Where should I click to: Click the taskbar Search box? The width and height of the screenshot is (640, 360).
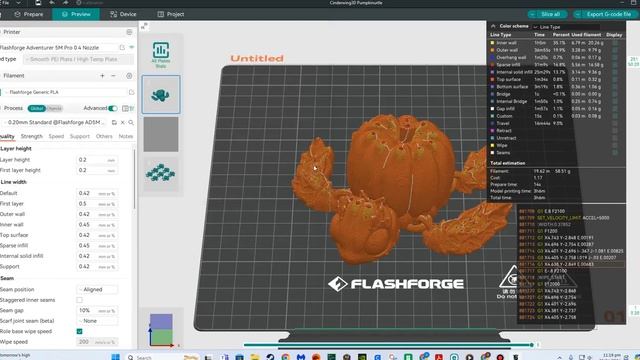pos(162,357)
